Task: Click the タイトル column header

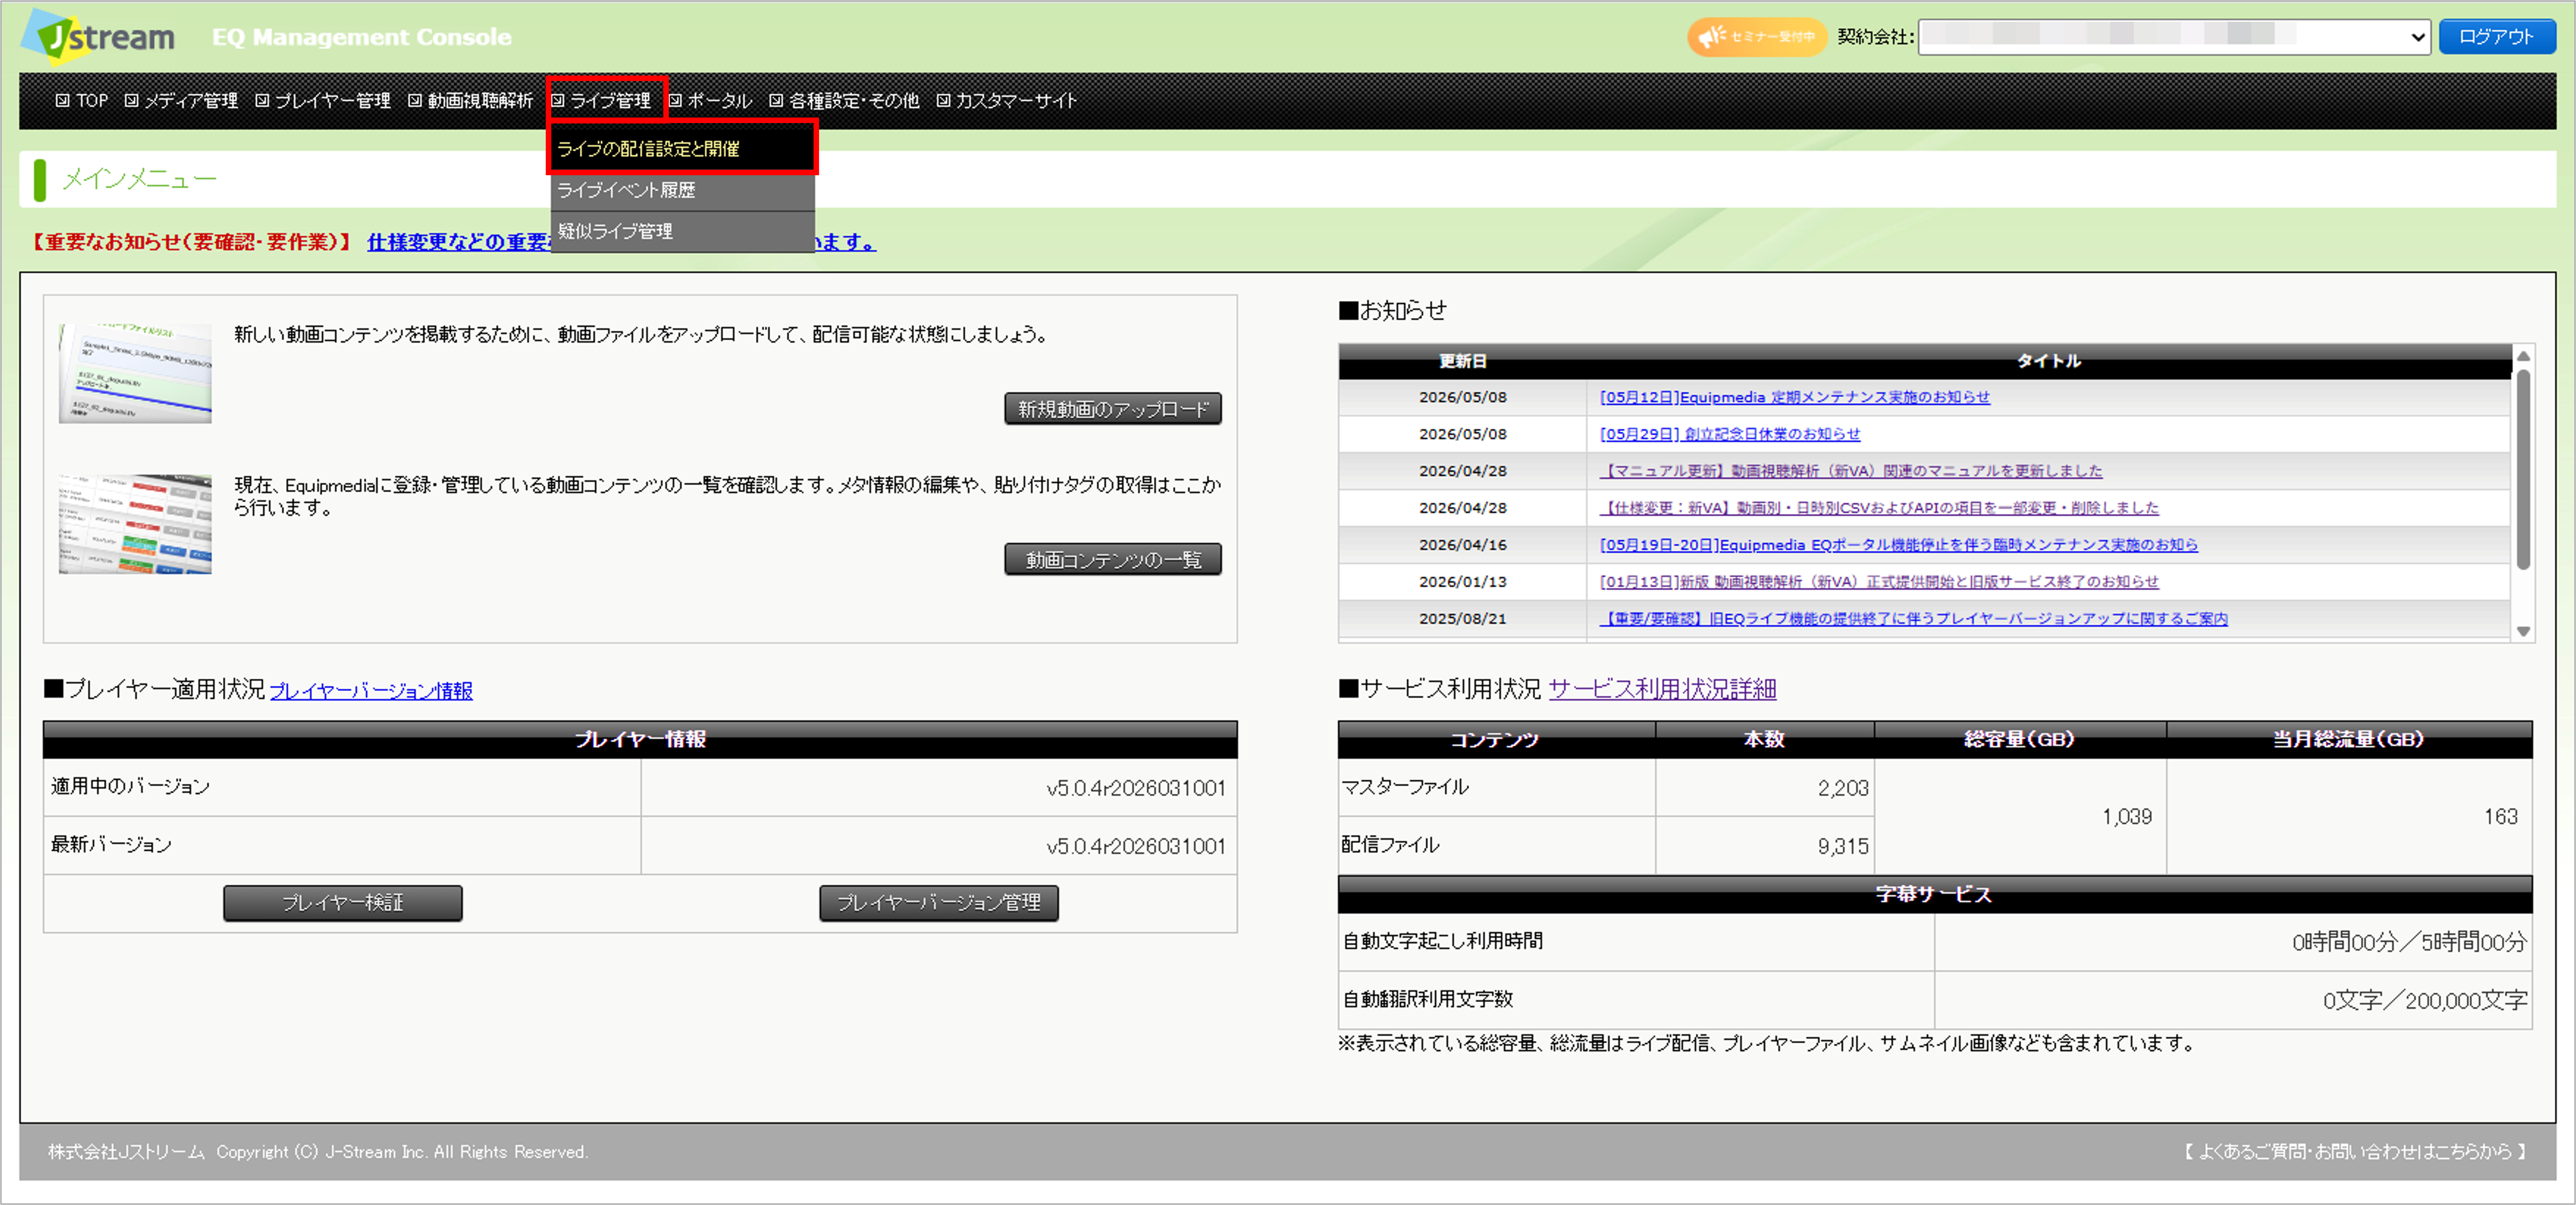Action: [x=2048, y=361]
